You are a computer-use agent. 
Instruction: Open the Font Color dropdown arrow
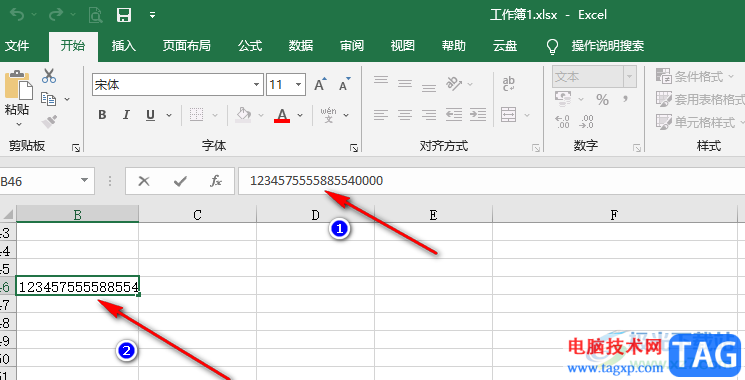(300, 115)
